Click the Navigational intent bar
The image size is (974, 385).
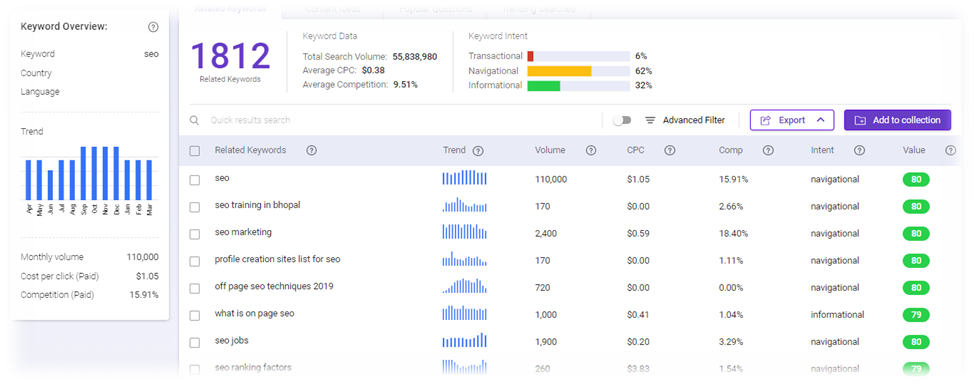[x=578, y=71]
